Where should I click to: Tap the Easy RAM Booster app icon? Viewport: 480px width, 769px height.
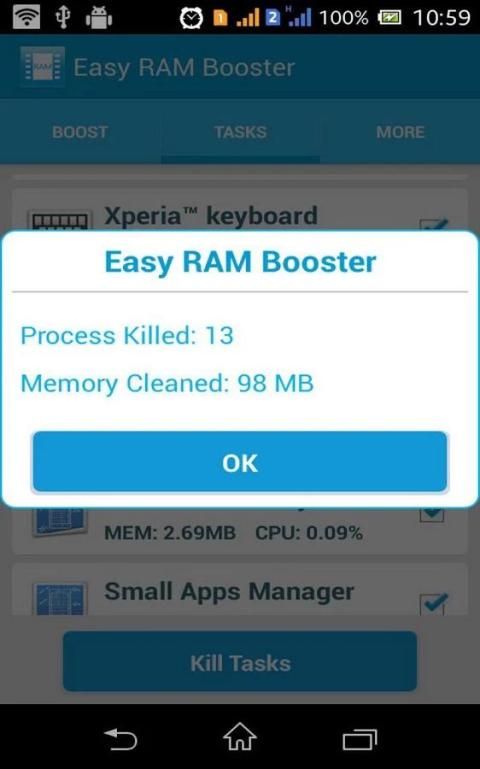click(x=43, y=67)
